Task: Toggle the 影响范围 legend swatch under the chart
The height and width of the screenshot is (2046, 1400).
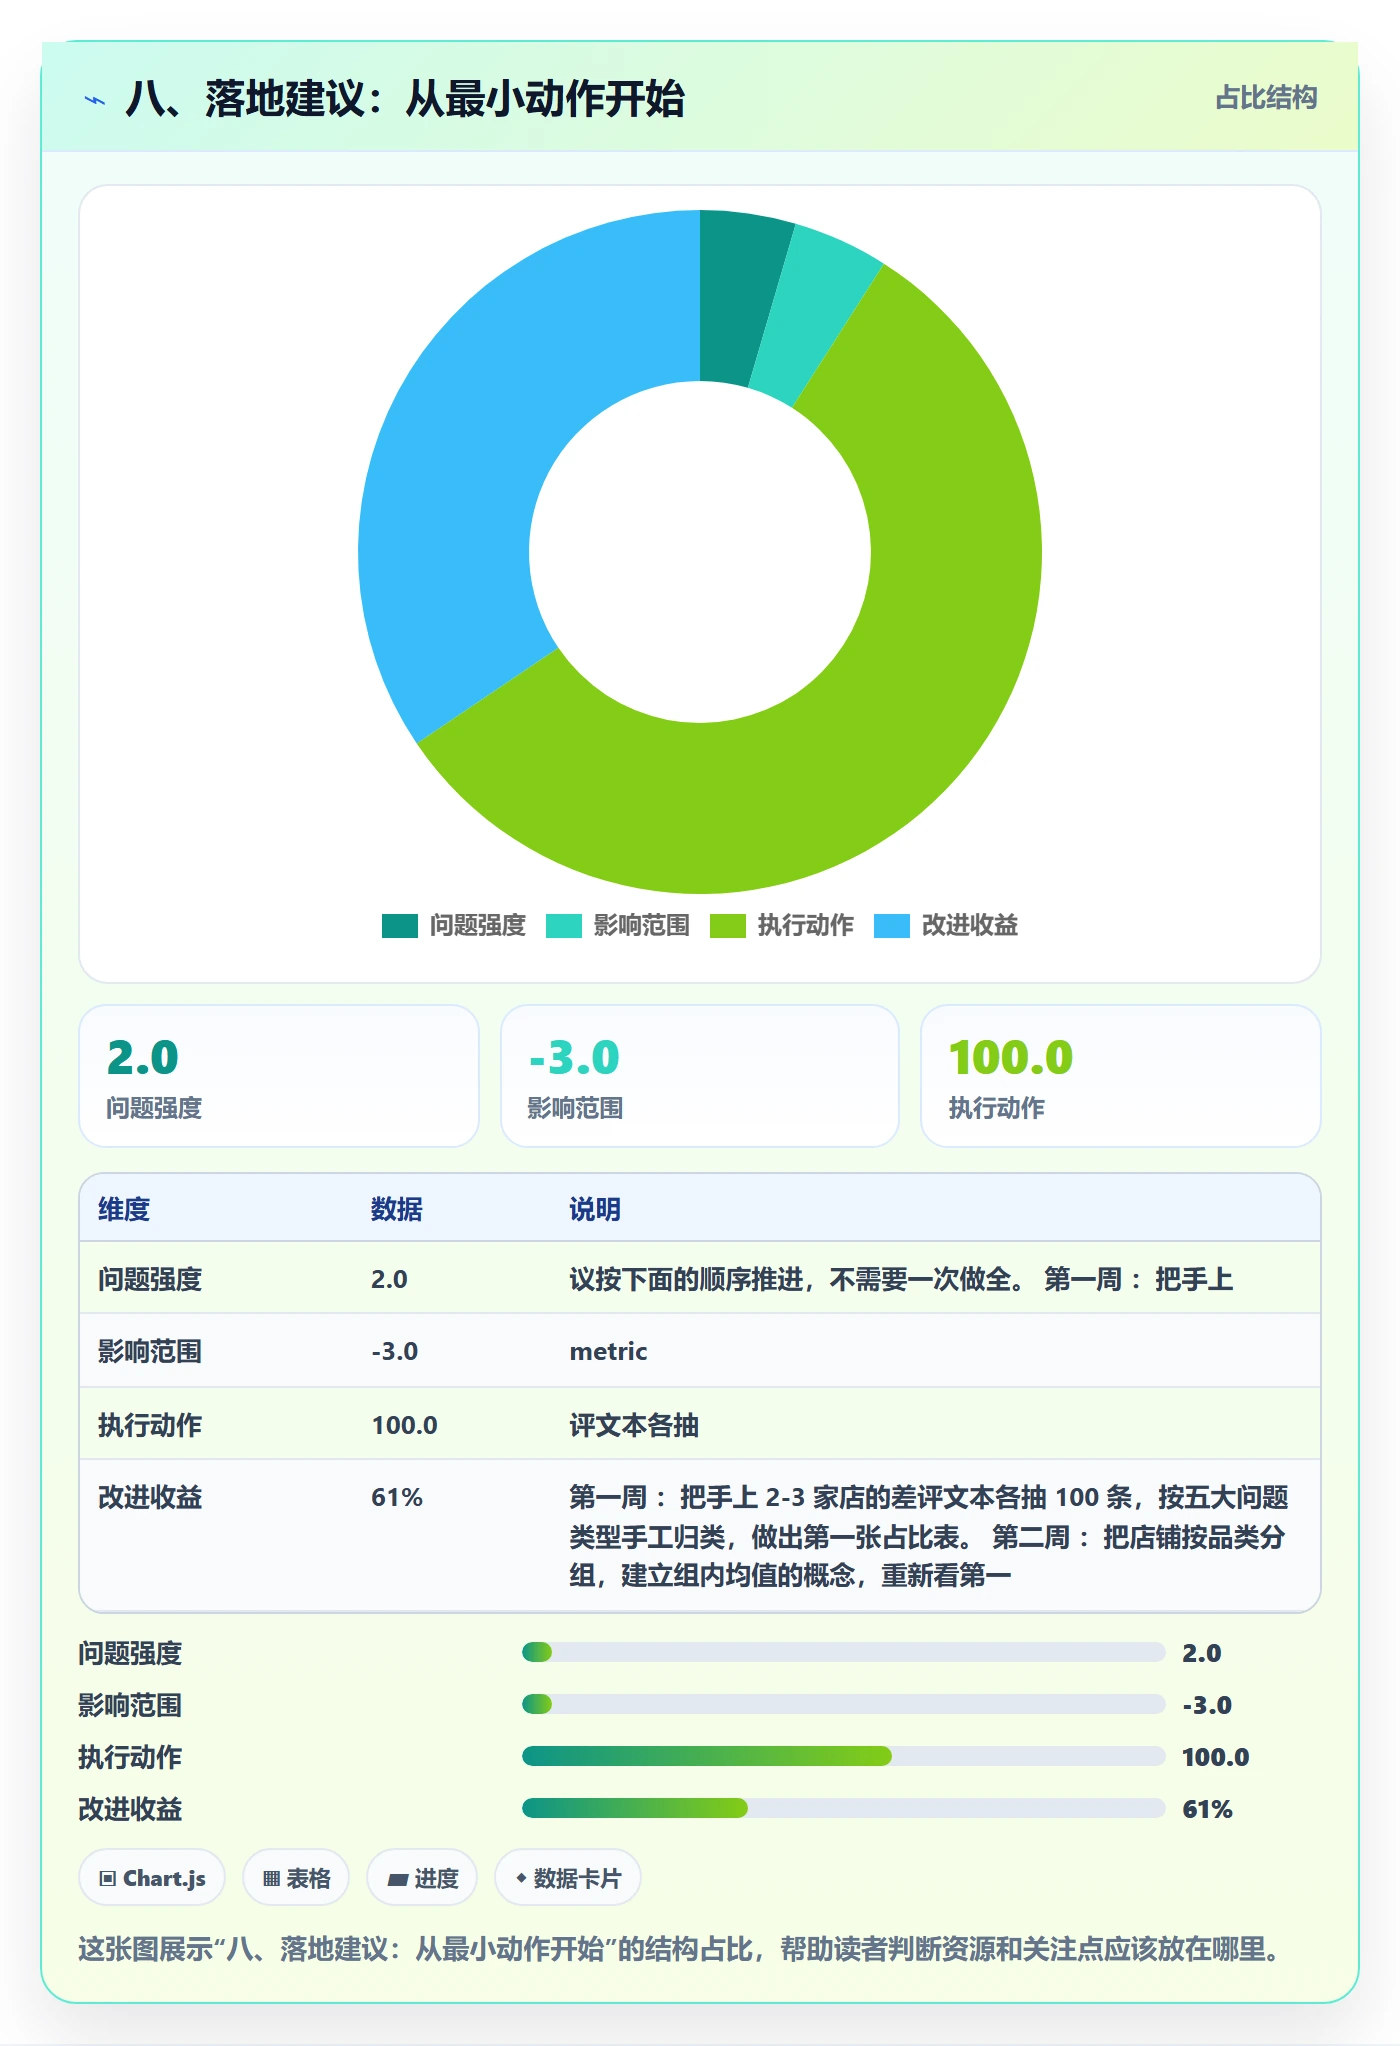Action: coord(563,926)
